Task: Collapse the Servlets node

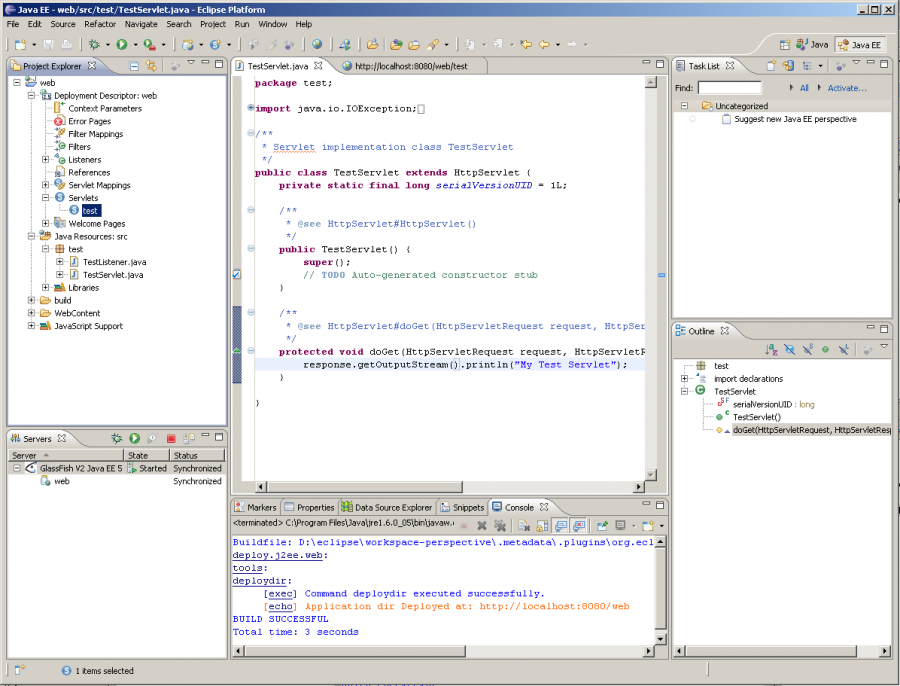Action: coord(46,198)
